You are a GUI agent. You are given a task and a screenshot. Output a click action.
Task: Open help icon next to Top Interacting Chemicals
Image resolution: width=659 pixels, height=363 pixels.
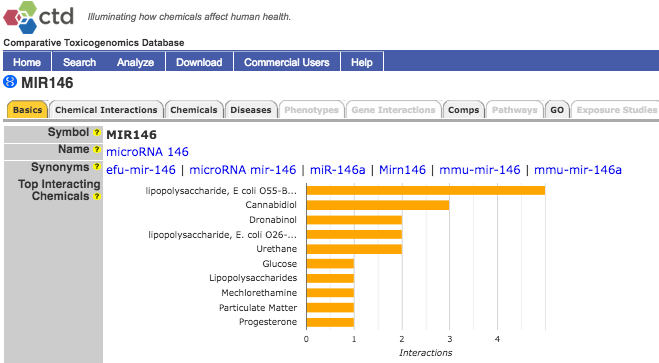pyautogui.click(x=97, y=196)
